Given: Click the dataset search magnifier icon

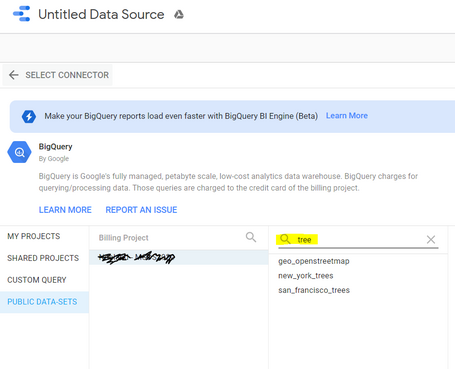Looking at the screenshot, I should coord(285,239).
